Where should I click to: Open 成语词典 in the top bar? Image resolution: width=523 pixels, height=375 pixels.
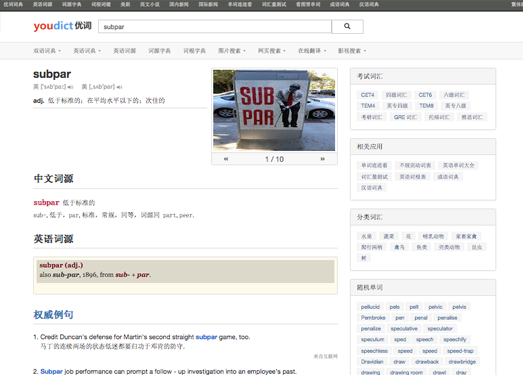[340, 4]
